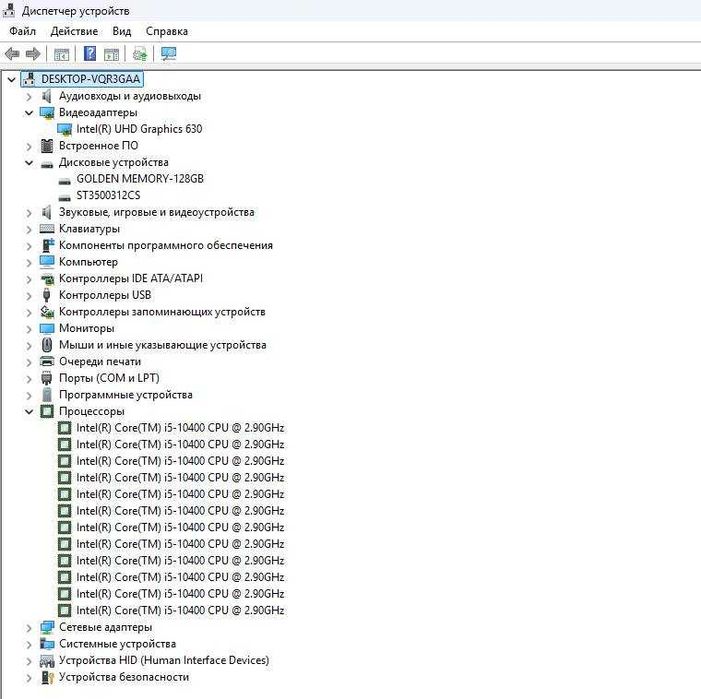Select the GOLDEN MEMORY-128GB label
Screen dimensions: 701x699
(140, 179)
